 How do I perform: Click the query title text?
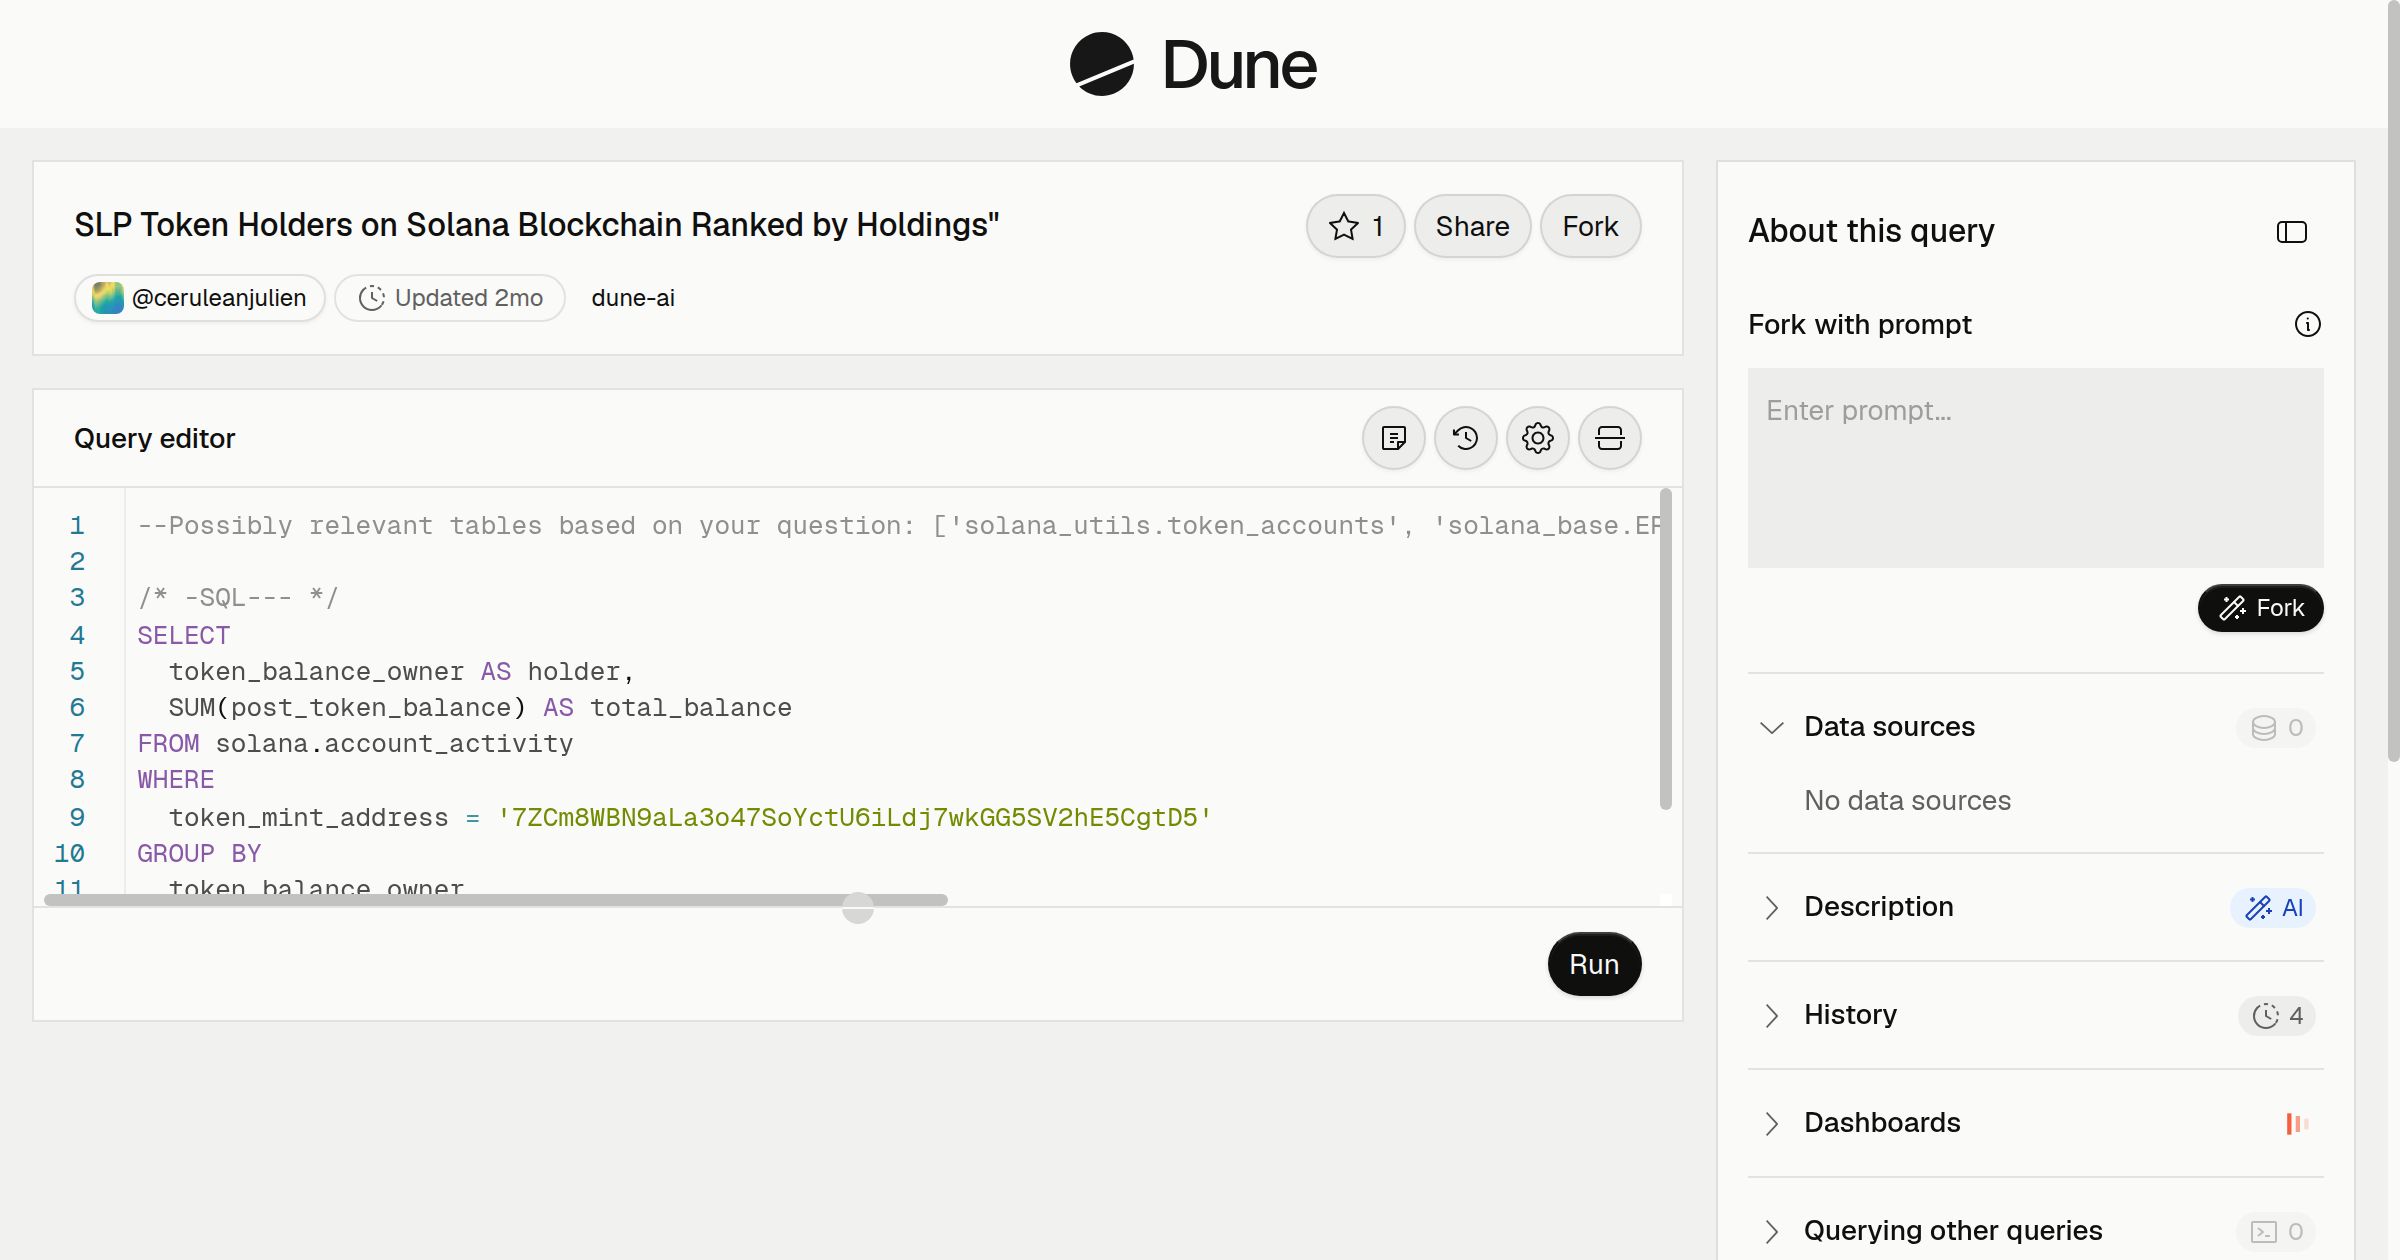[x=537, y=225]
